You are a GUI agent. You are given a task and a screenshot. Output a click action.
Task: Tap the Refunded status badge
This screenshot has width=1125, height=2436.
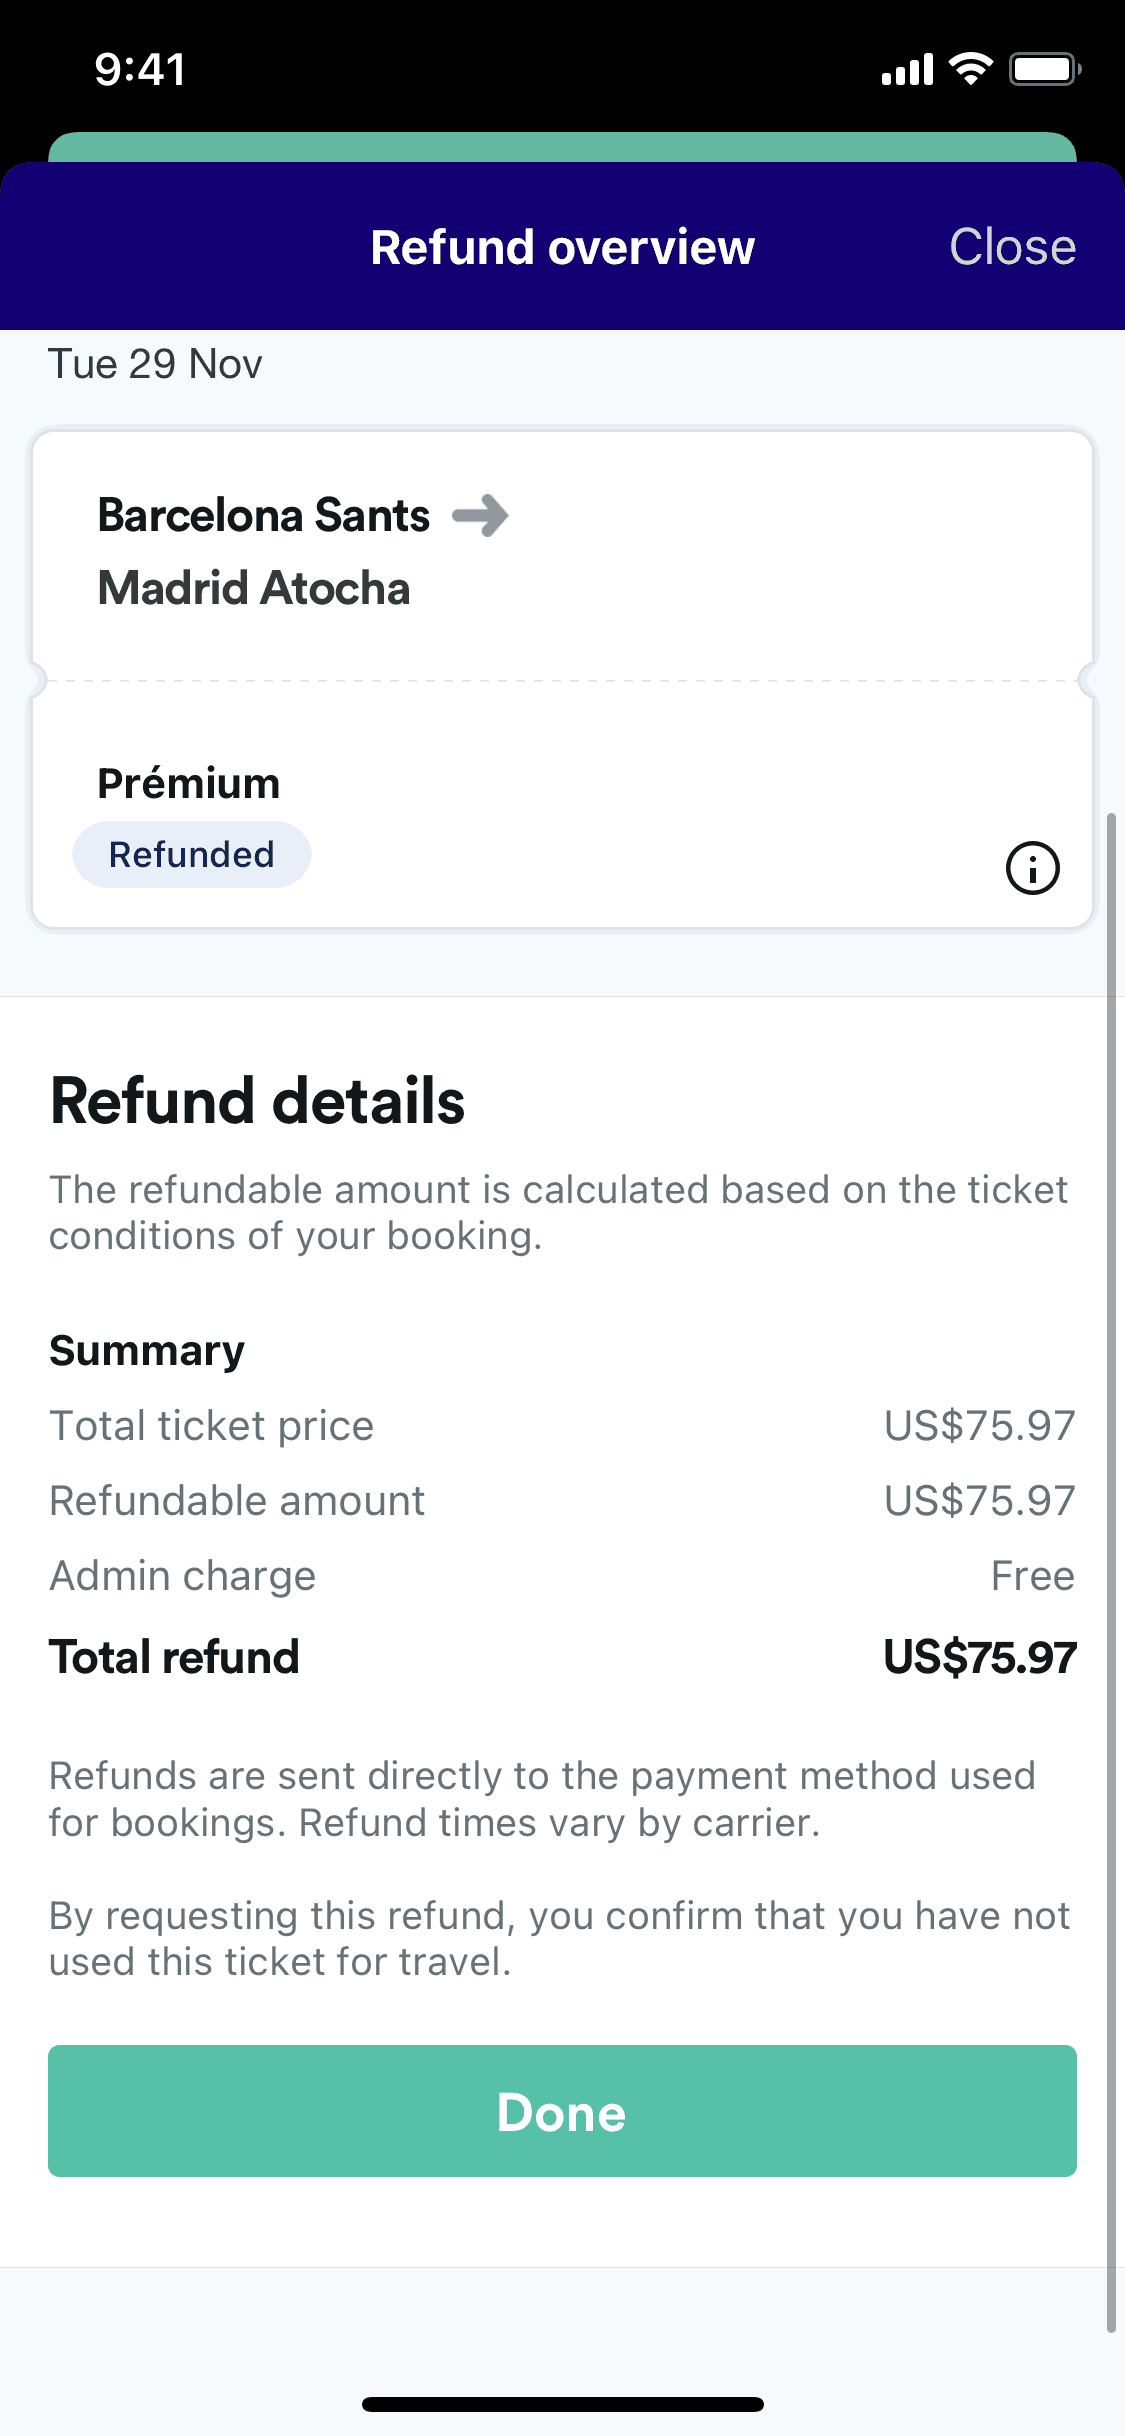(x=191, y=854)
